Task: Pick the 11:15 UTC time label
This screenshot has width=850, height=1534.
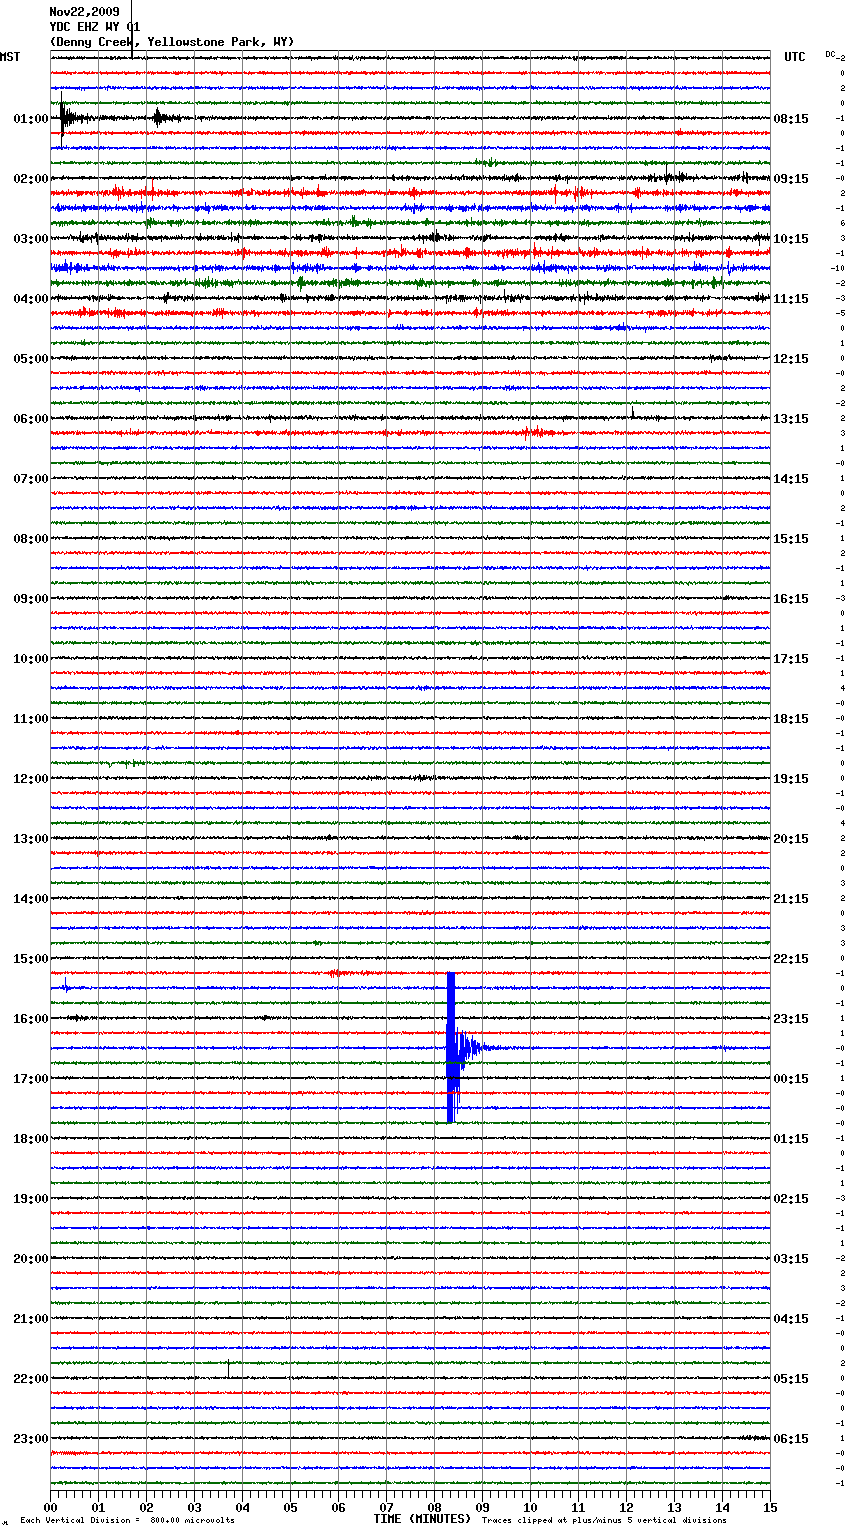Action: (x=791, y=299)
